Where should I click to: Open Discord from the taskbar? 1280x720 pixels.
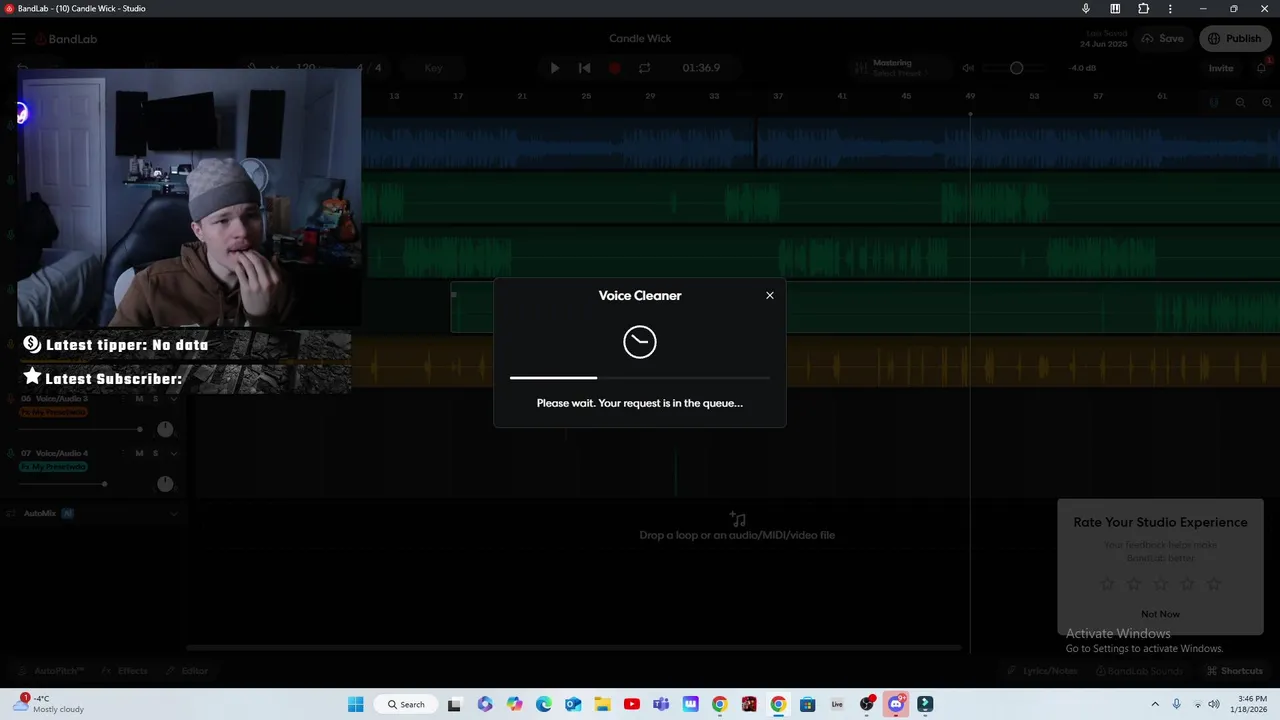896,704
